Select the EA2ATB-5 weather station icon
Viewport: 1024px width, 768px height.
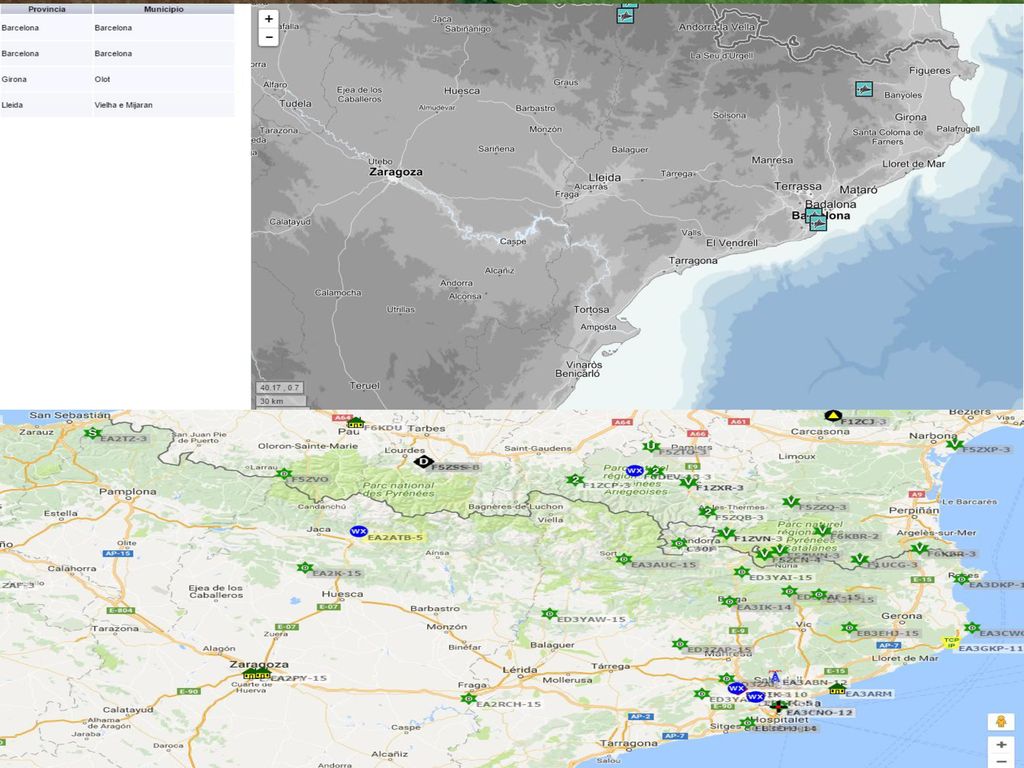[359, 532]
